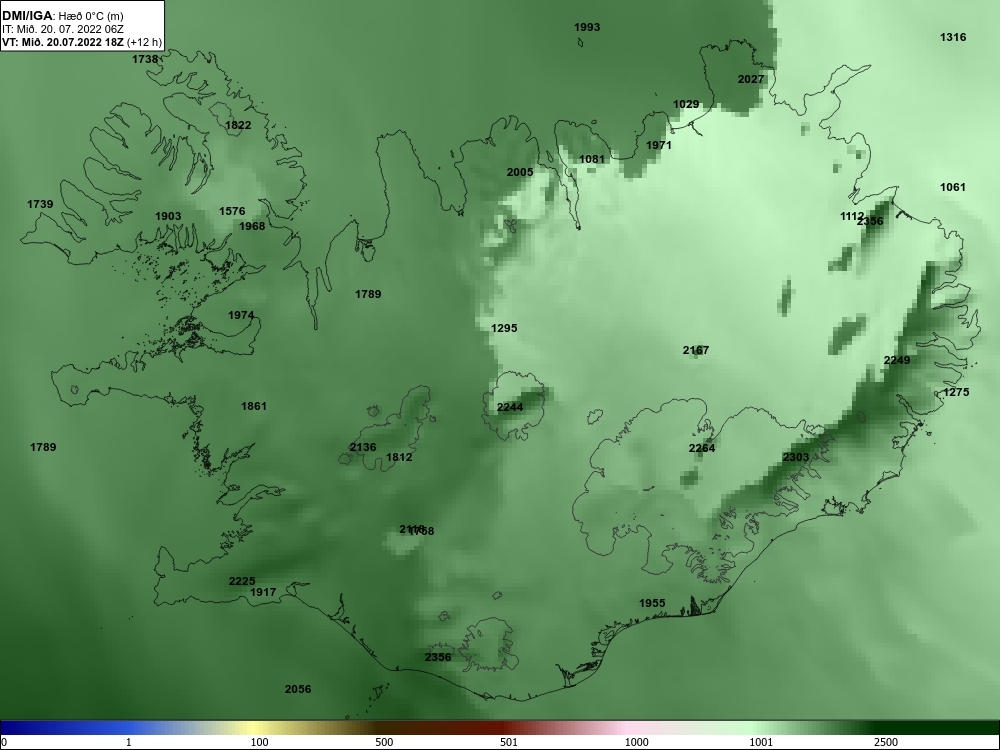This screenshot has width=1000, height=750.
Task: Select the 1974 height label
Action: tap(241, 315)
